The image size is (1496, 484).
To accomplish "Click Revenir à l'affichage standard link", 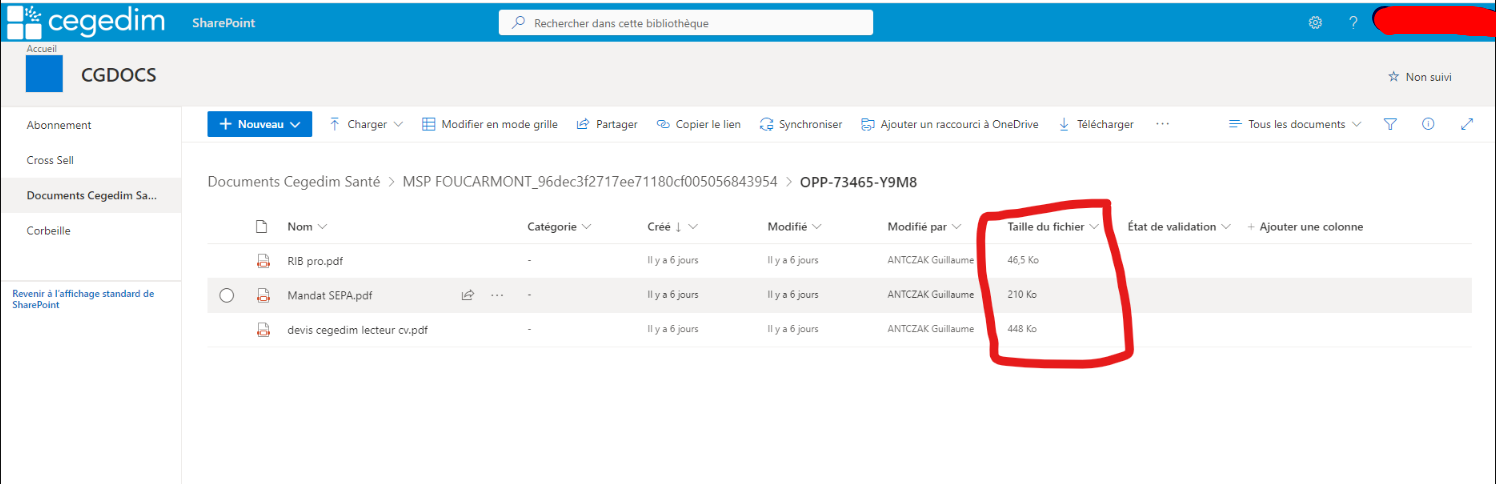I will (x=83, y=299).
